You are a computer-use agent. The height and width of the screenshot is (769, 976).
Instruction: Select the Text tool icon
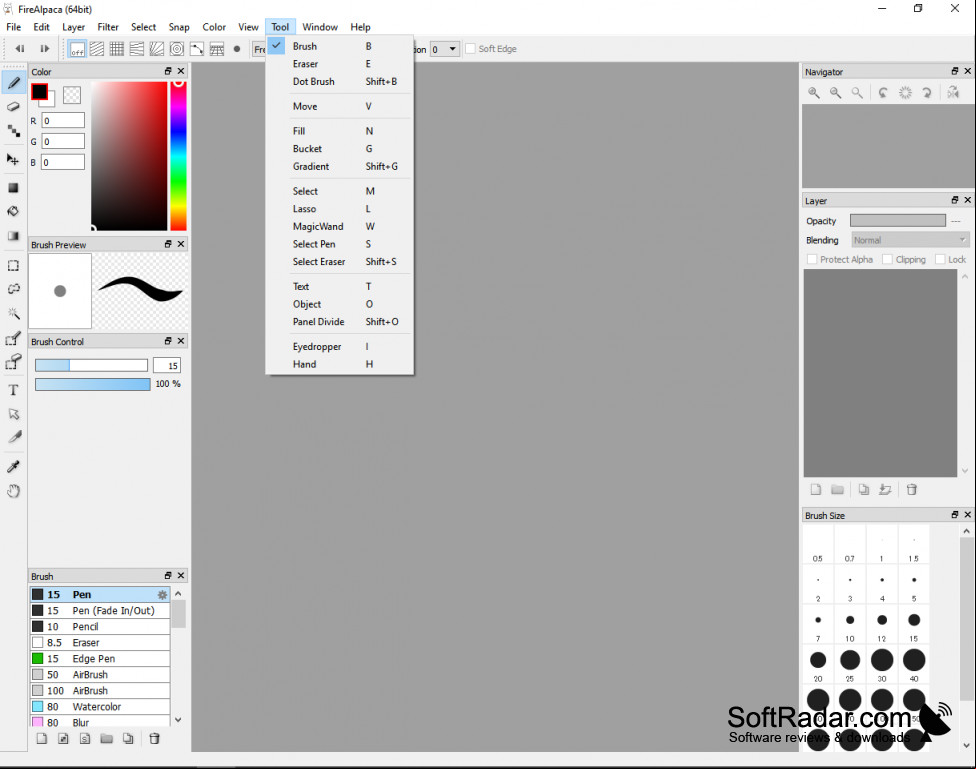[x=13, y=390]
